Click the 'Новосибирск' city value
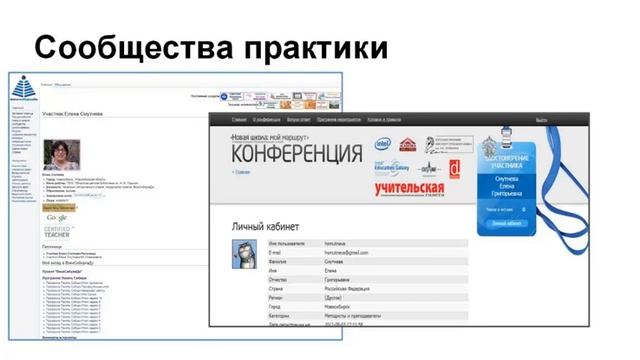This screenshot has height=360, width=640. [x=337, y=307]
